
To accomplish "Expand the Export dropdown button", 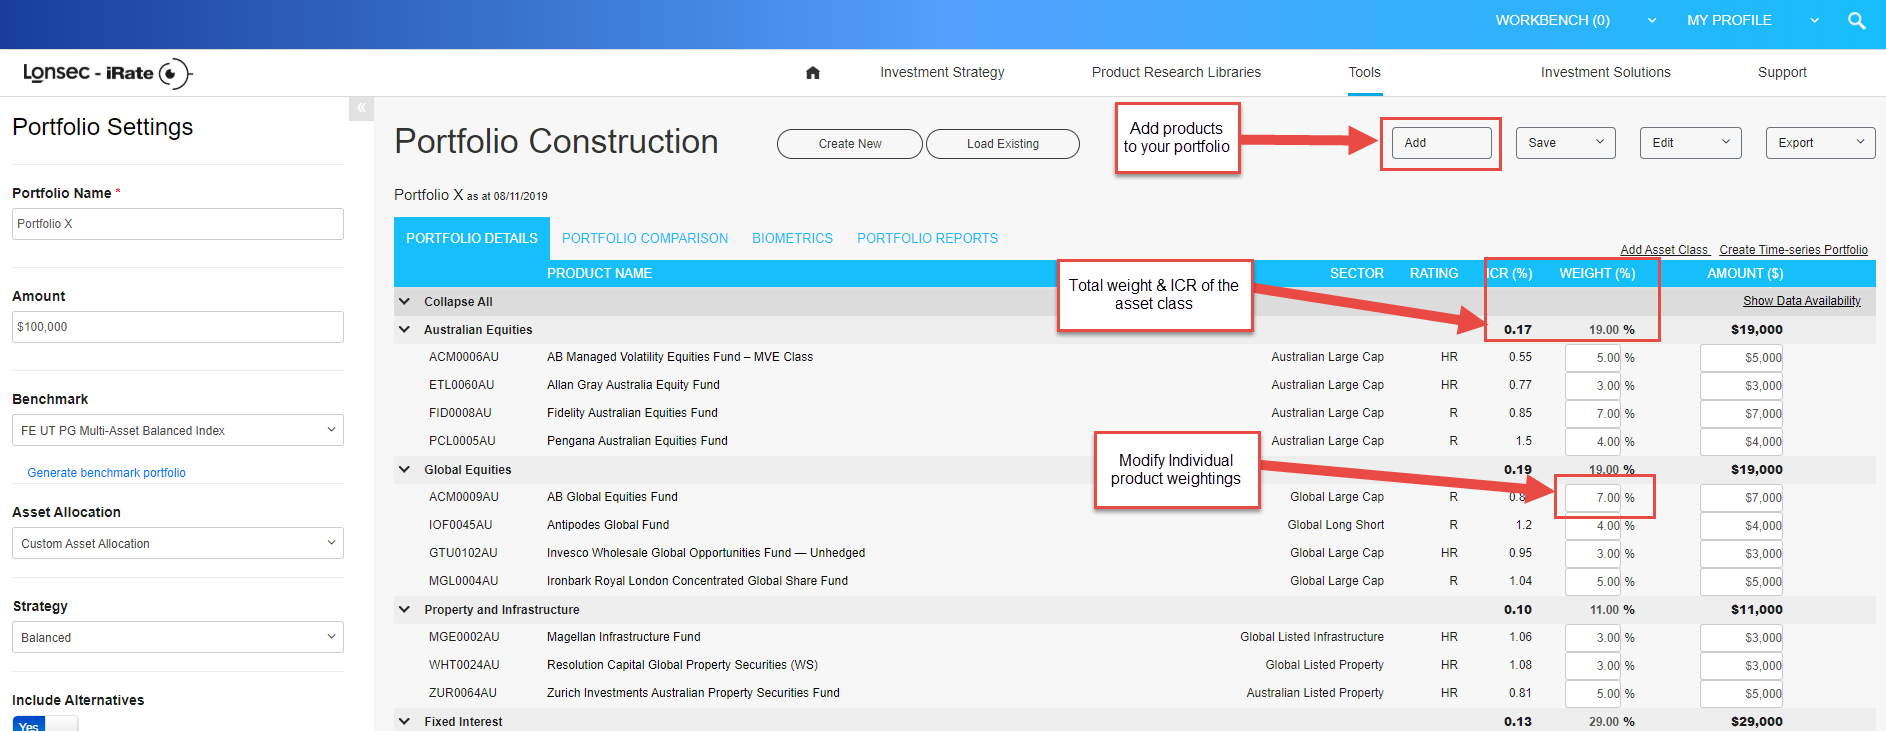I will coord(1819,142).
